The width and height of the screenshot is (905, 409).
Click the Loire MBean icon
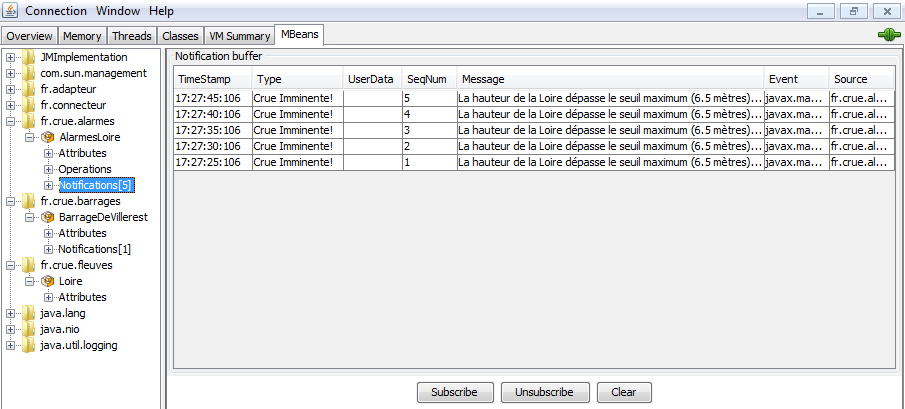point(47,281)
